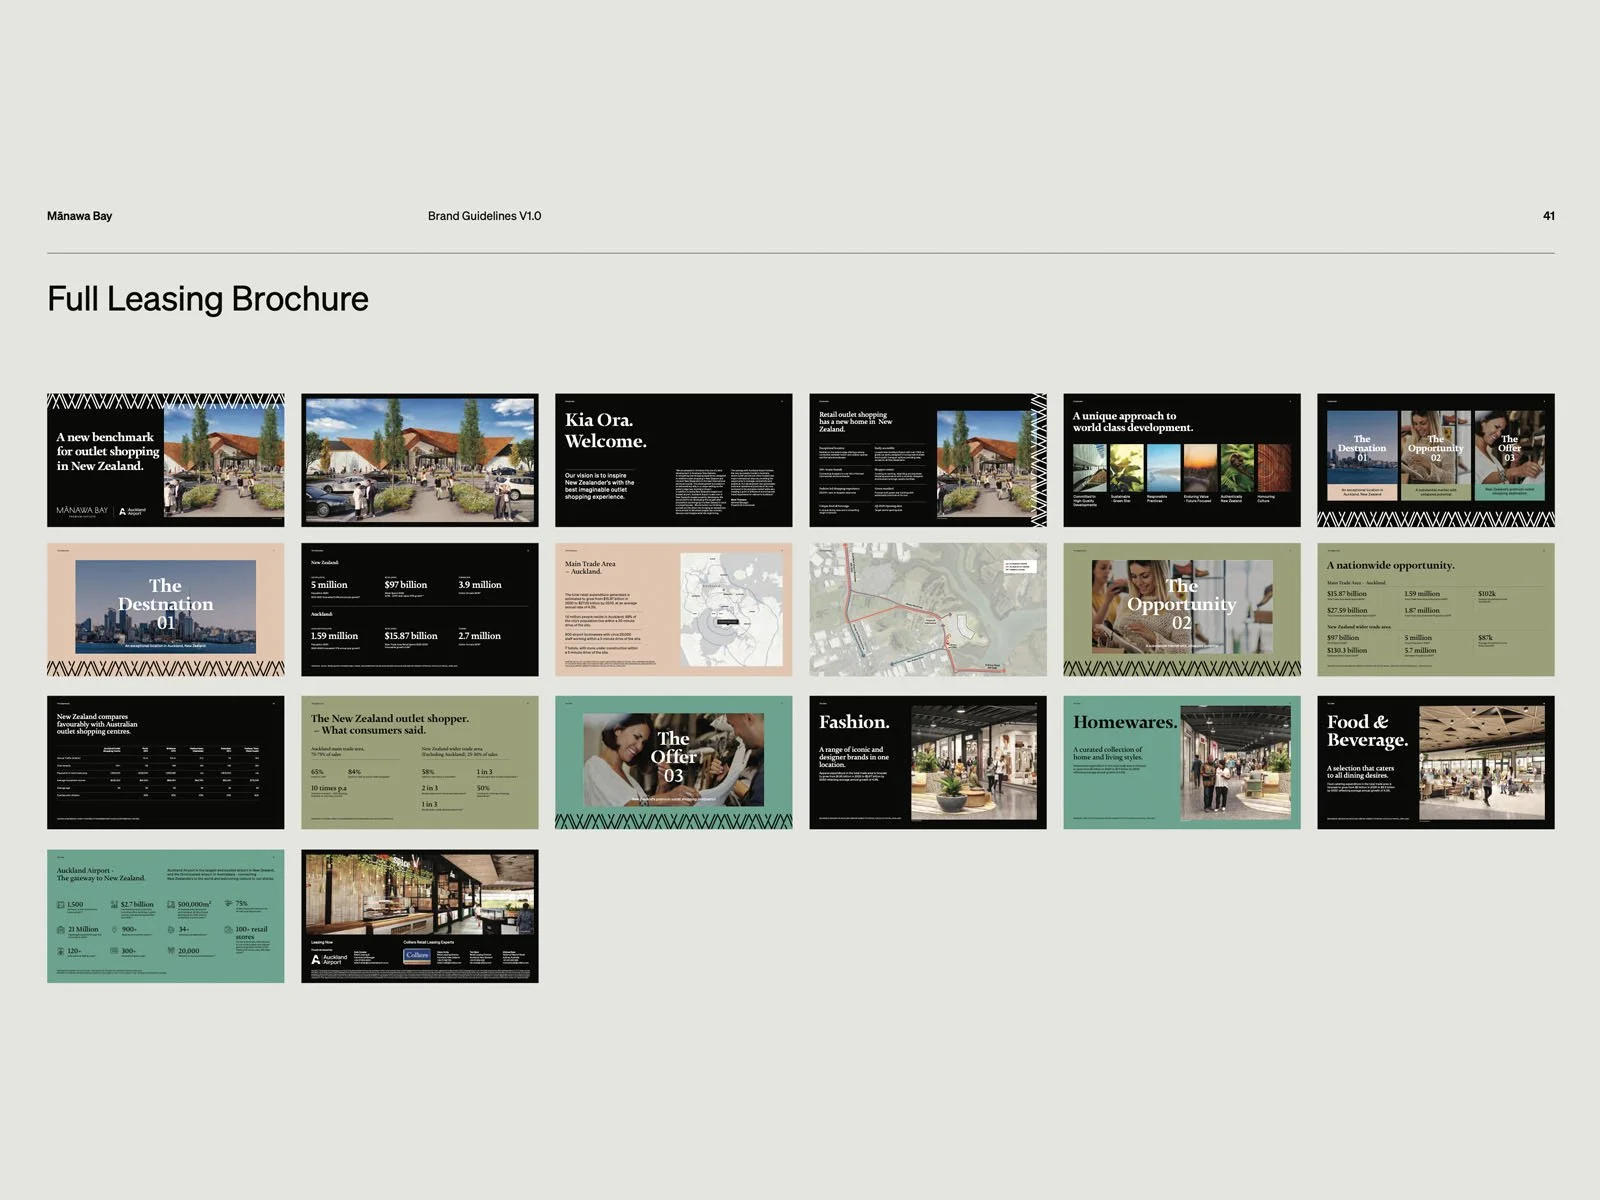Select the aerial route map slide
The width and height of the screenshot is (1600, 1200).
[x=928, y=610]
